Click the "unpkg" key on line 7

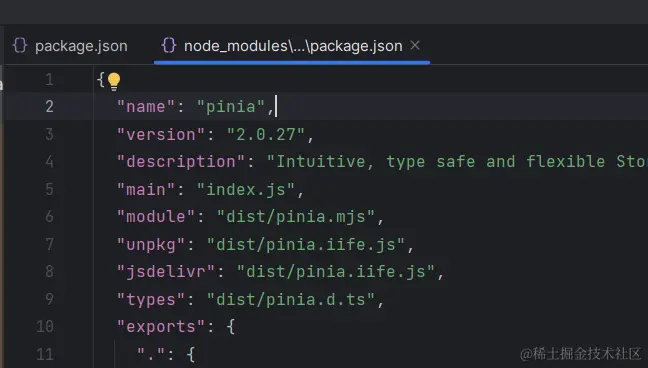coord(151,244)
